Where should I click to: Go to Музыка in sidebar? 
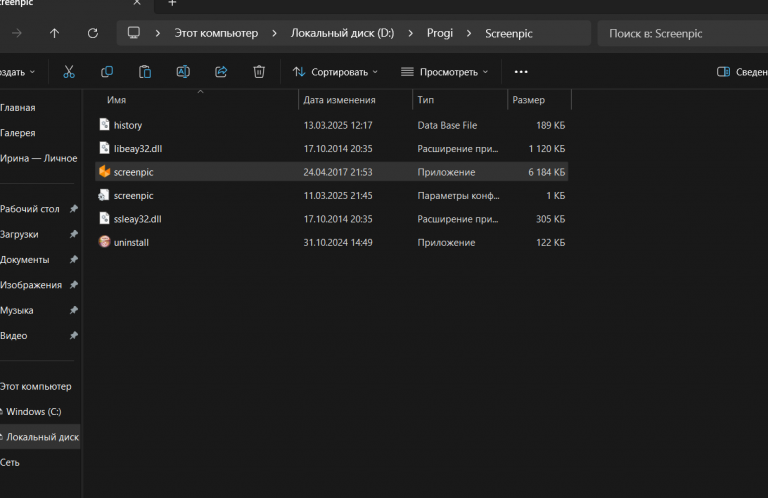tap(17, 310)
